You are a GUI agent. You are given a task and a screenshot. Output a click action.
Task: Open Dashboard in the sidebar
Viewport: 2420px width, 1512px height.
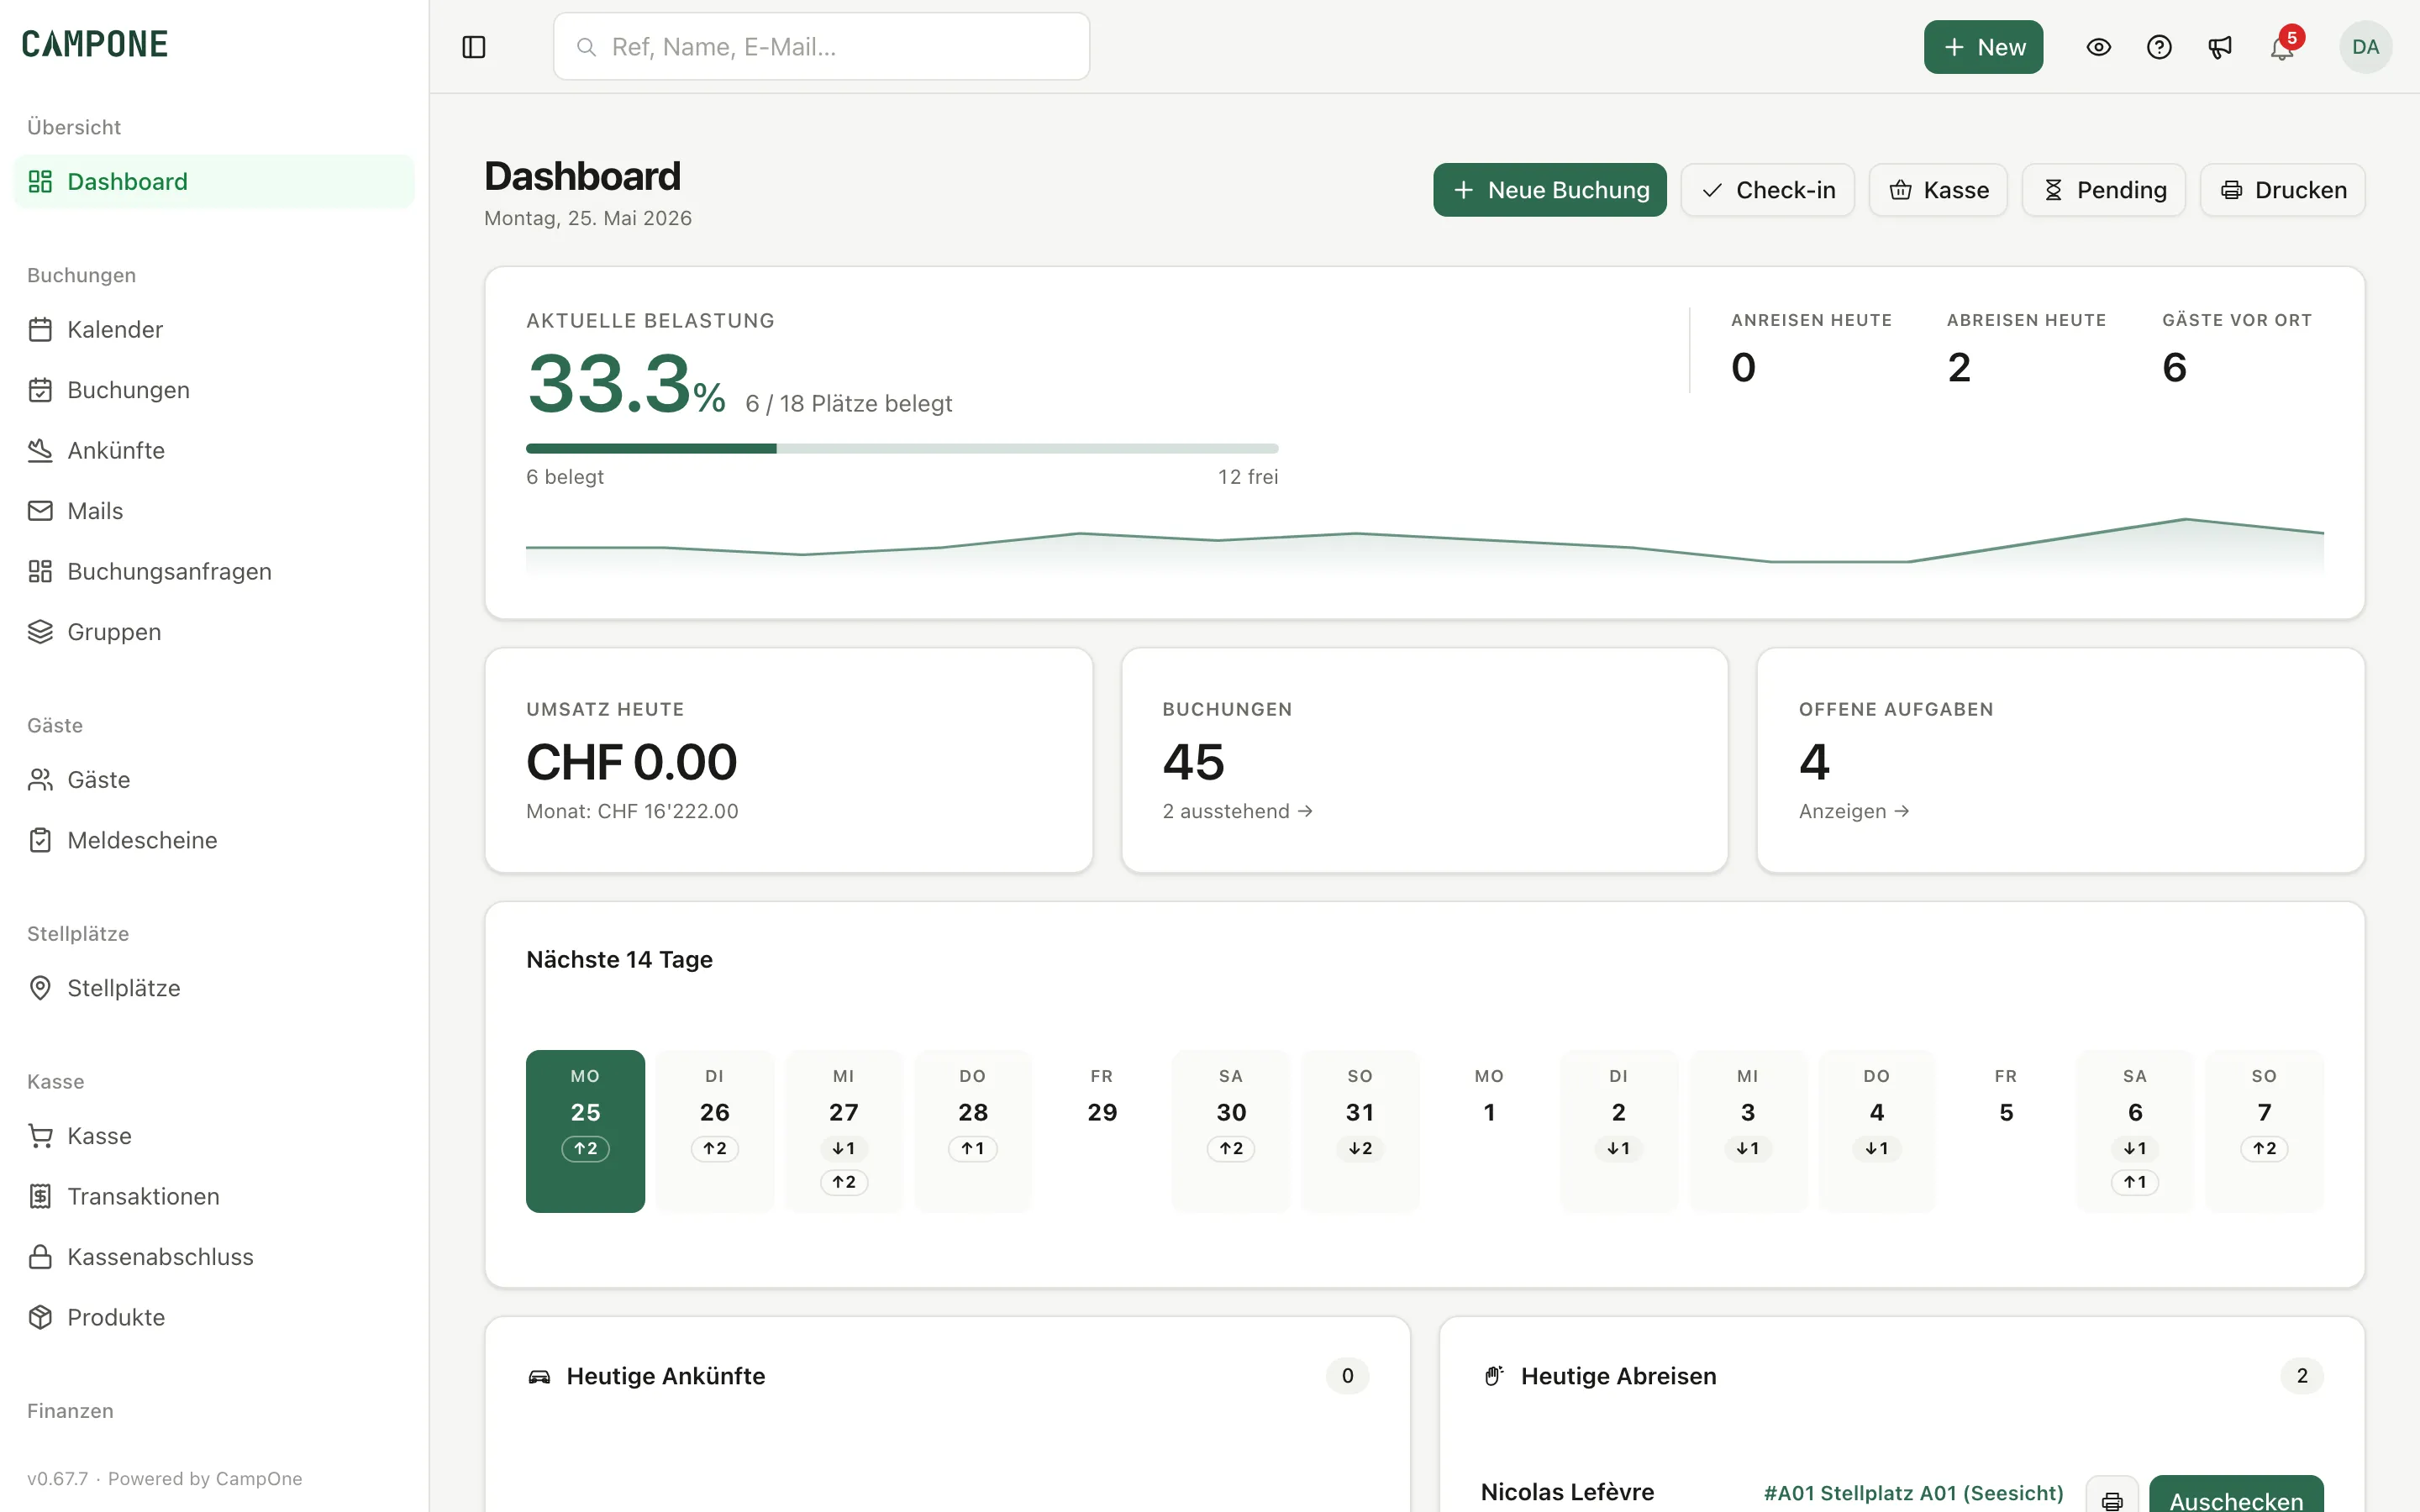coord(214,182)
